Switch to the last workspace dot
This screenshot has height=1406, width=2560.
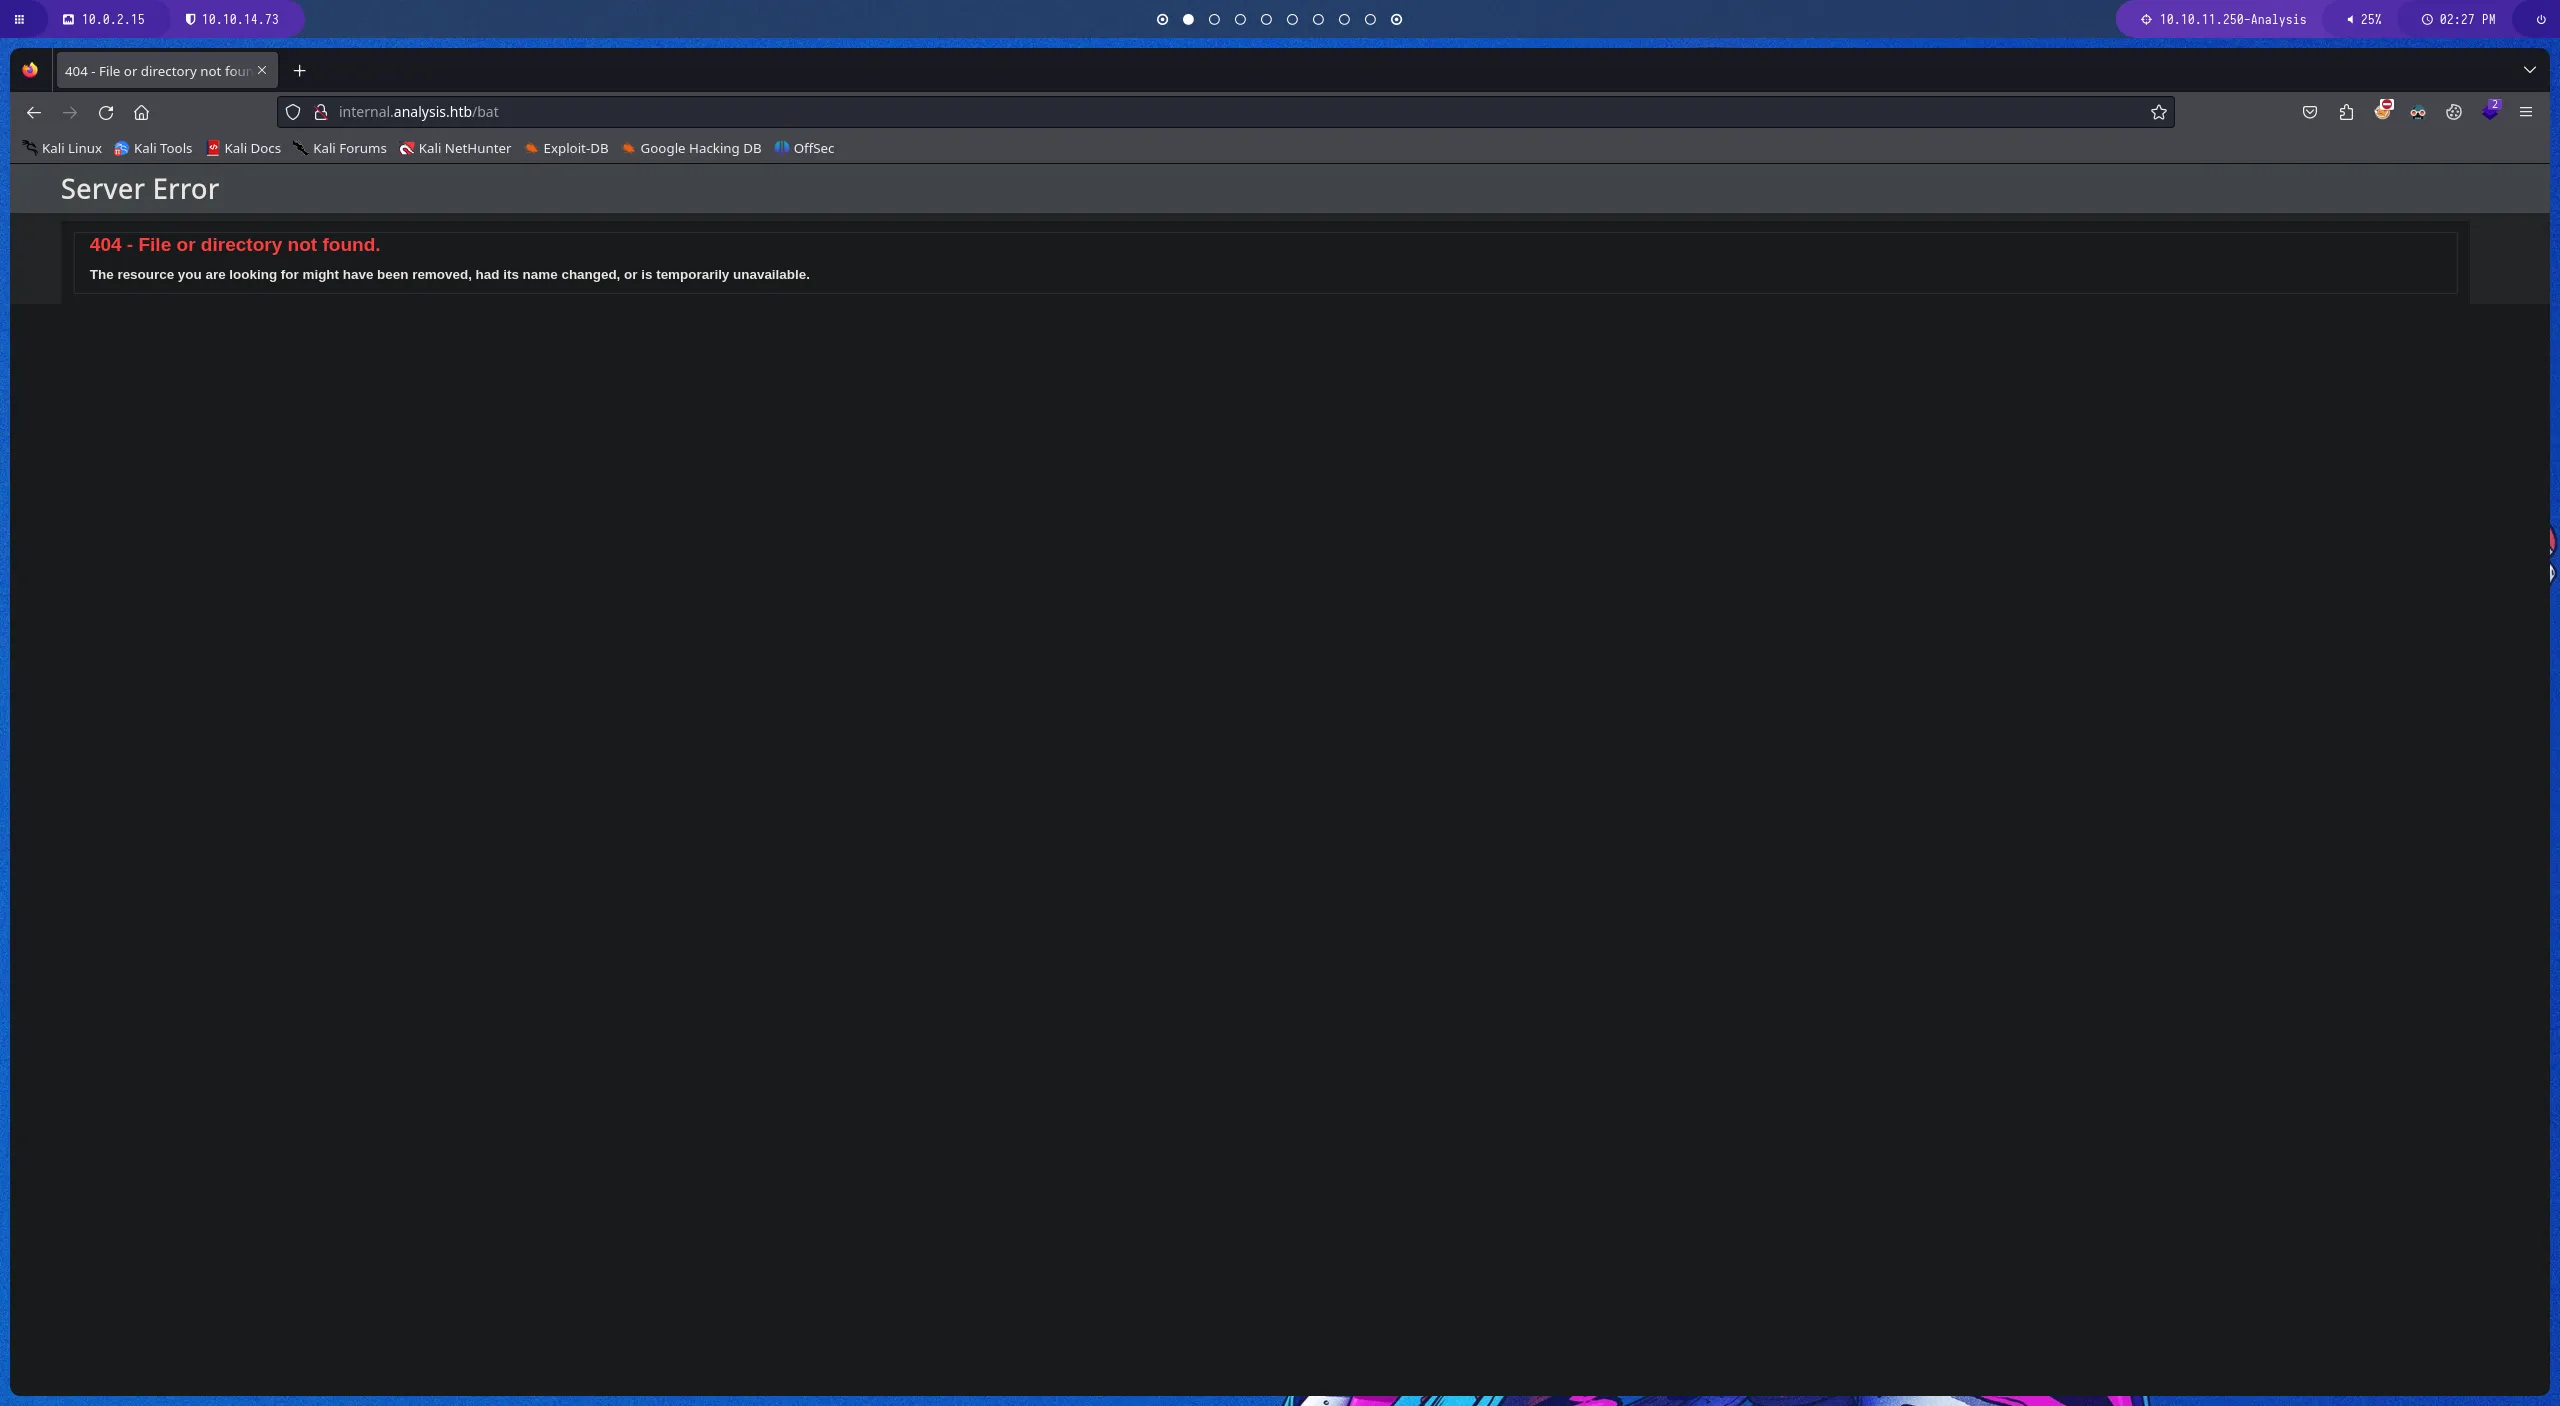coord(1396,19)
